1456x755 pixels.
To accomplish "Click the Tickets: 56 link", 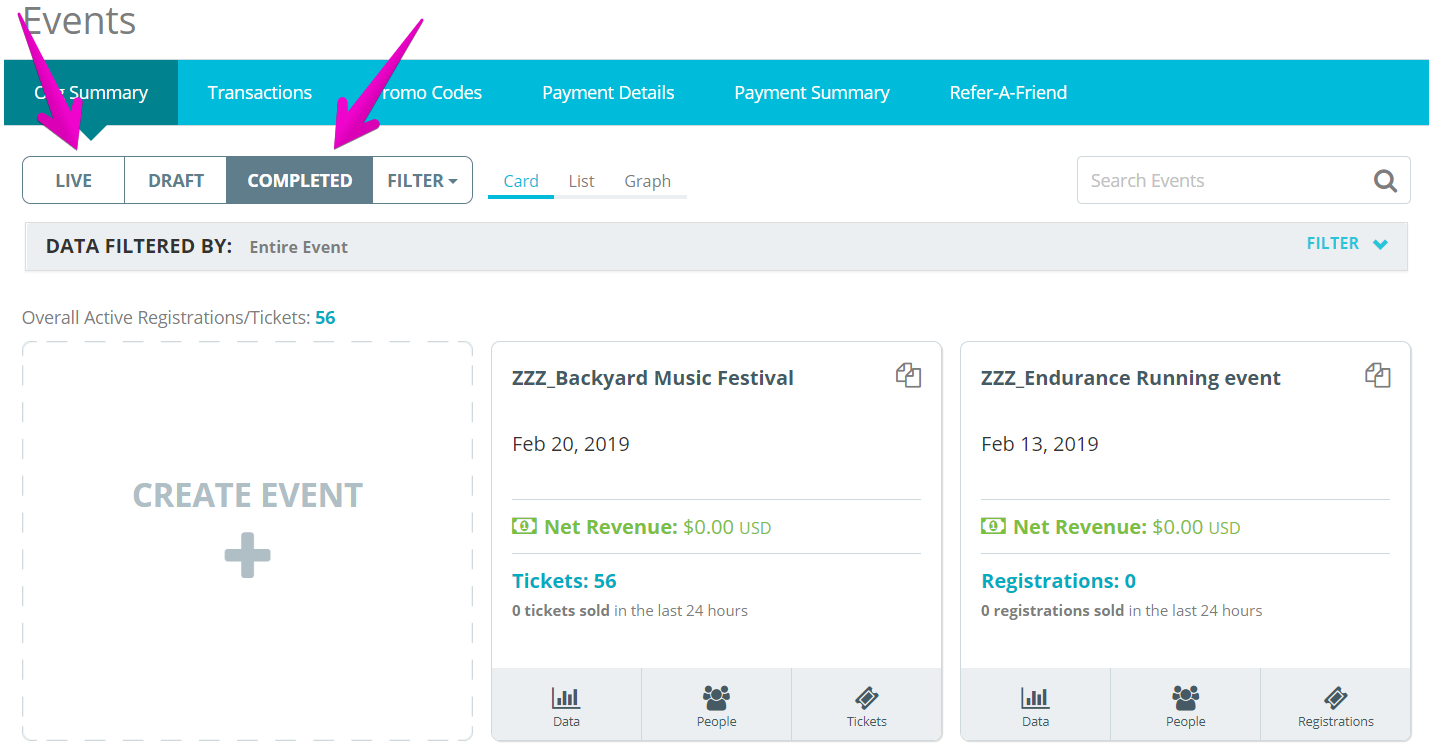I will click(x=564, y=581).
